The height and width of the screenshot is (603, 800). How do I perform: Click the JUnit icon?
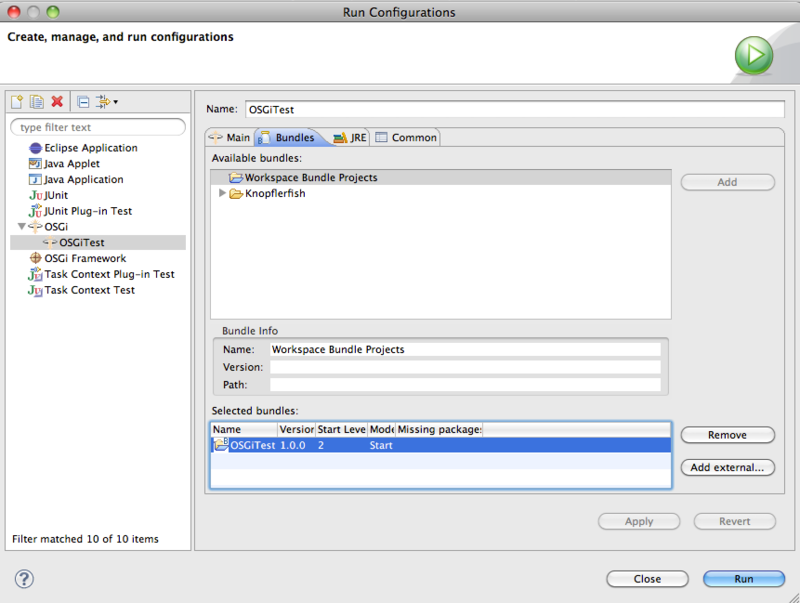(36, 195)
